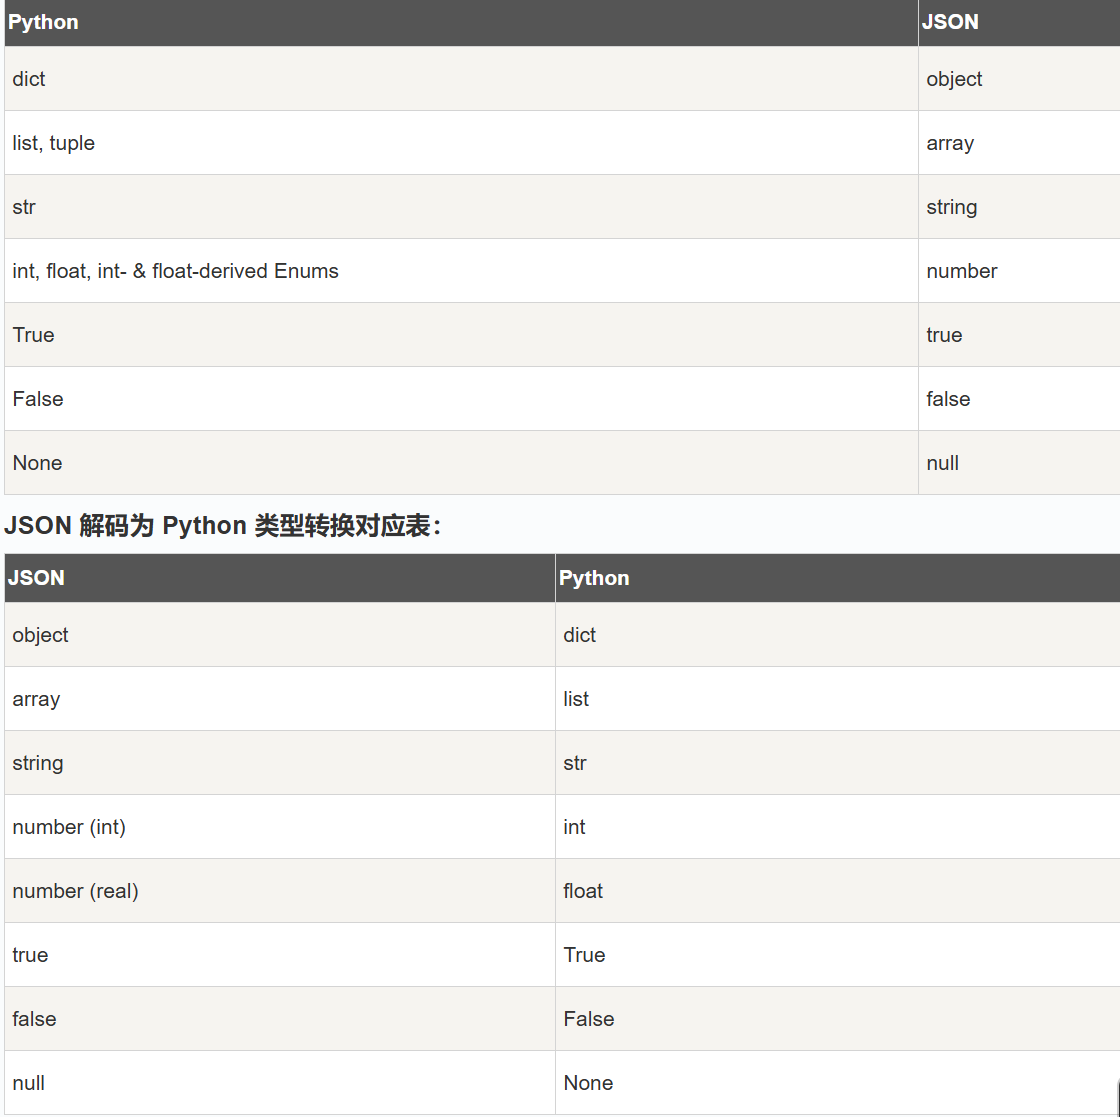Select the 'number (real)' cell

pos(76,891)
